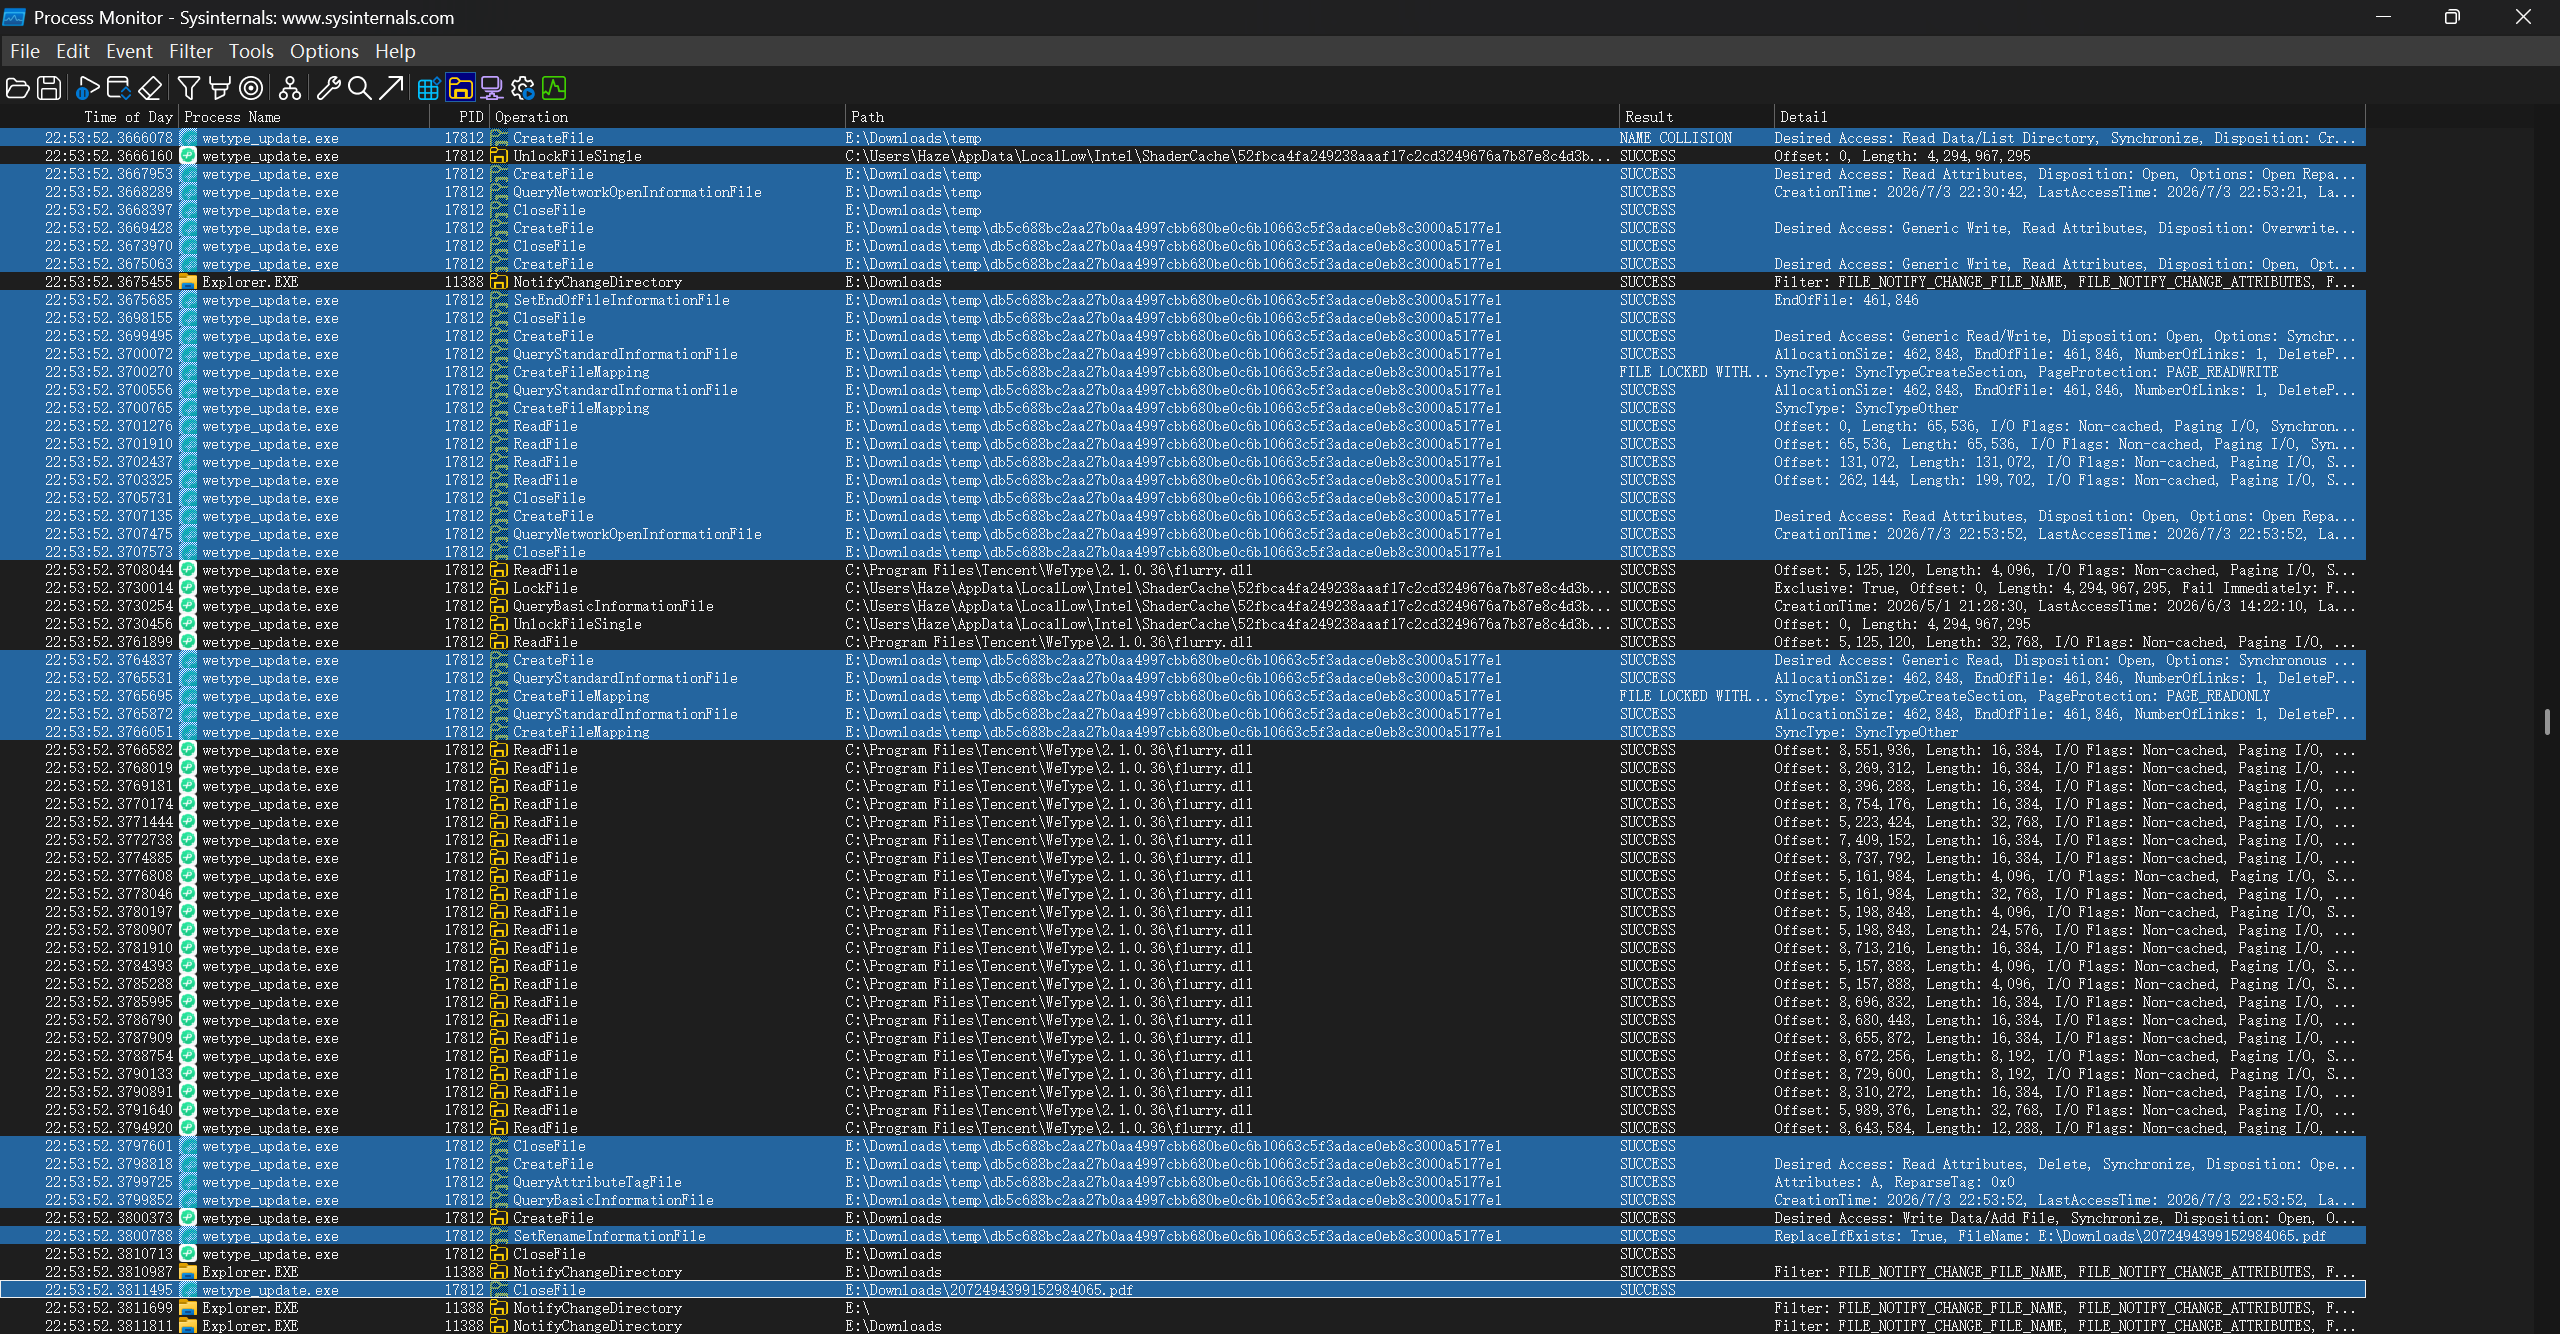
Task: Click the E:\ path of the NotifyChangeDirectory row
Action: (x=857, y=1308)
